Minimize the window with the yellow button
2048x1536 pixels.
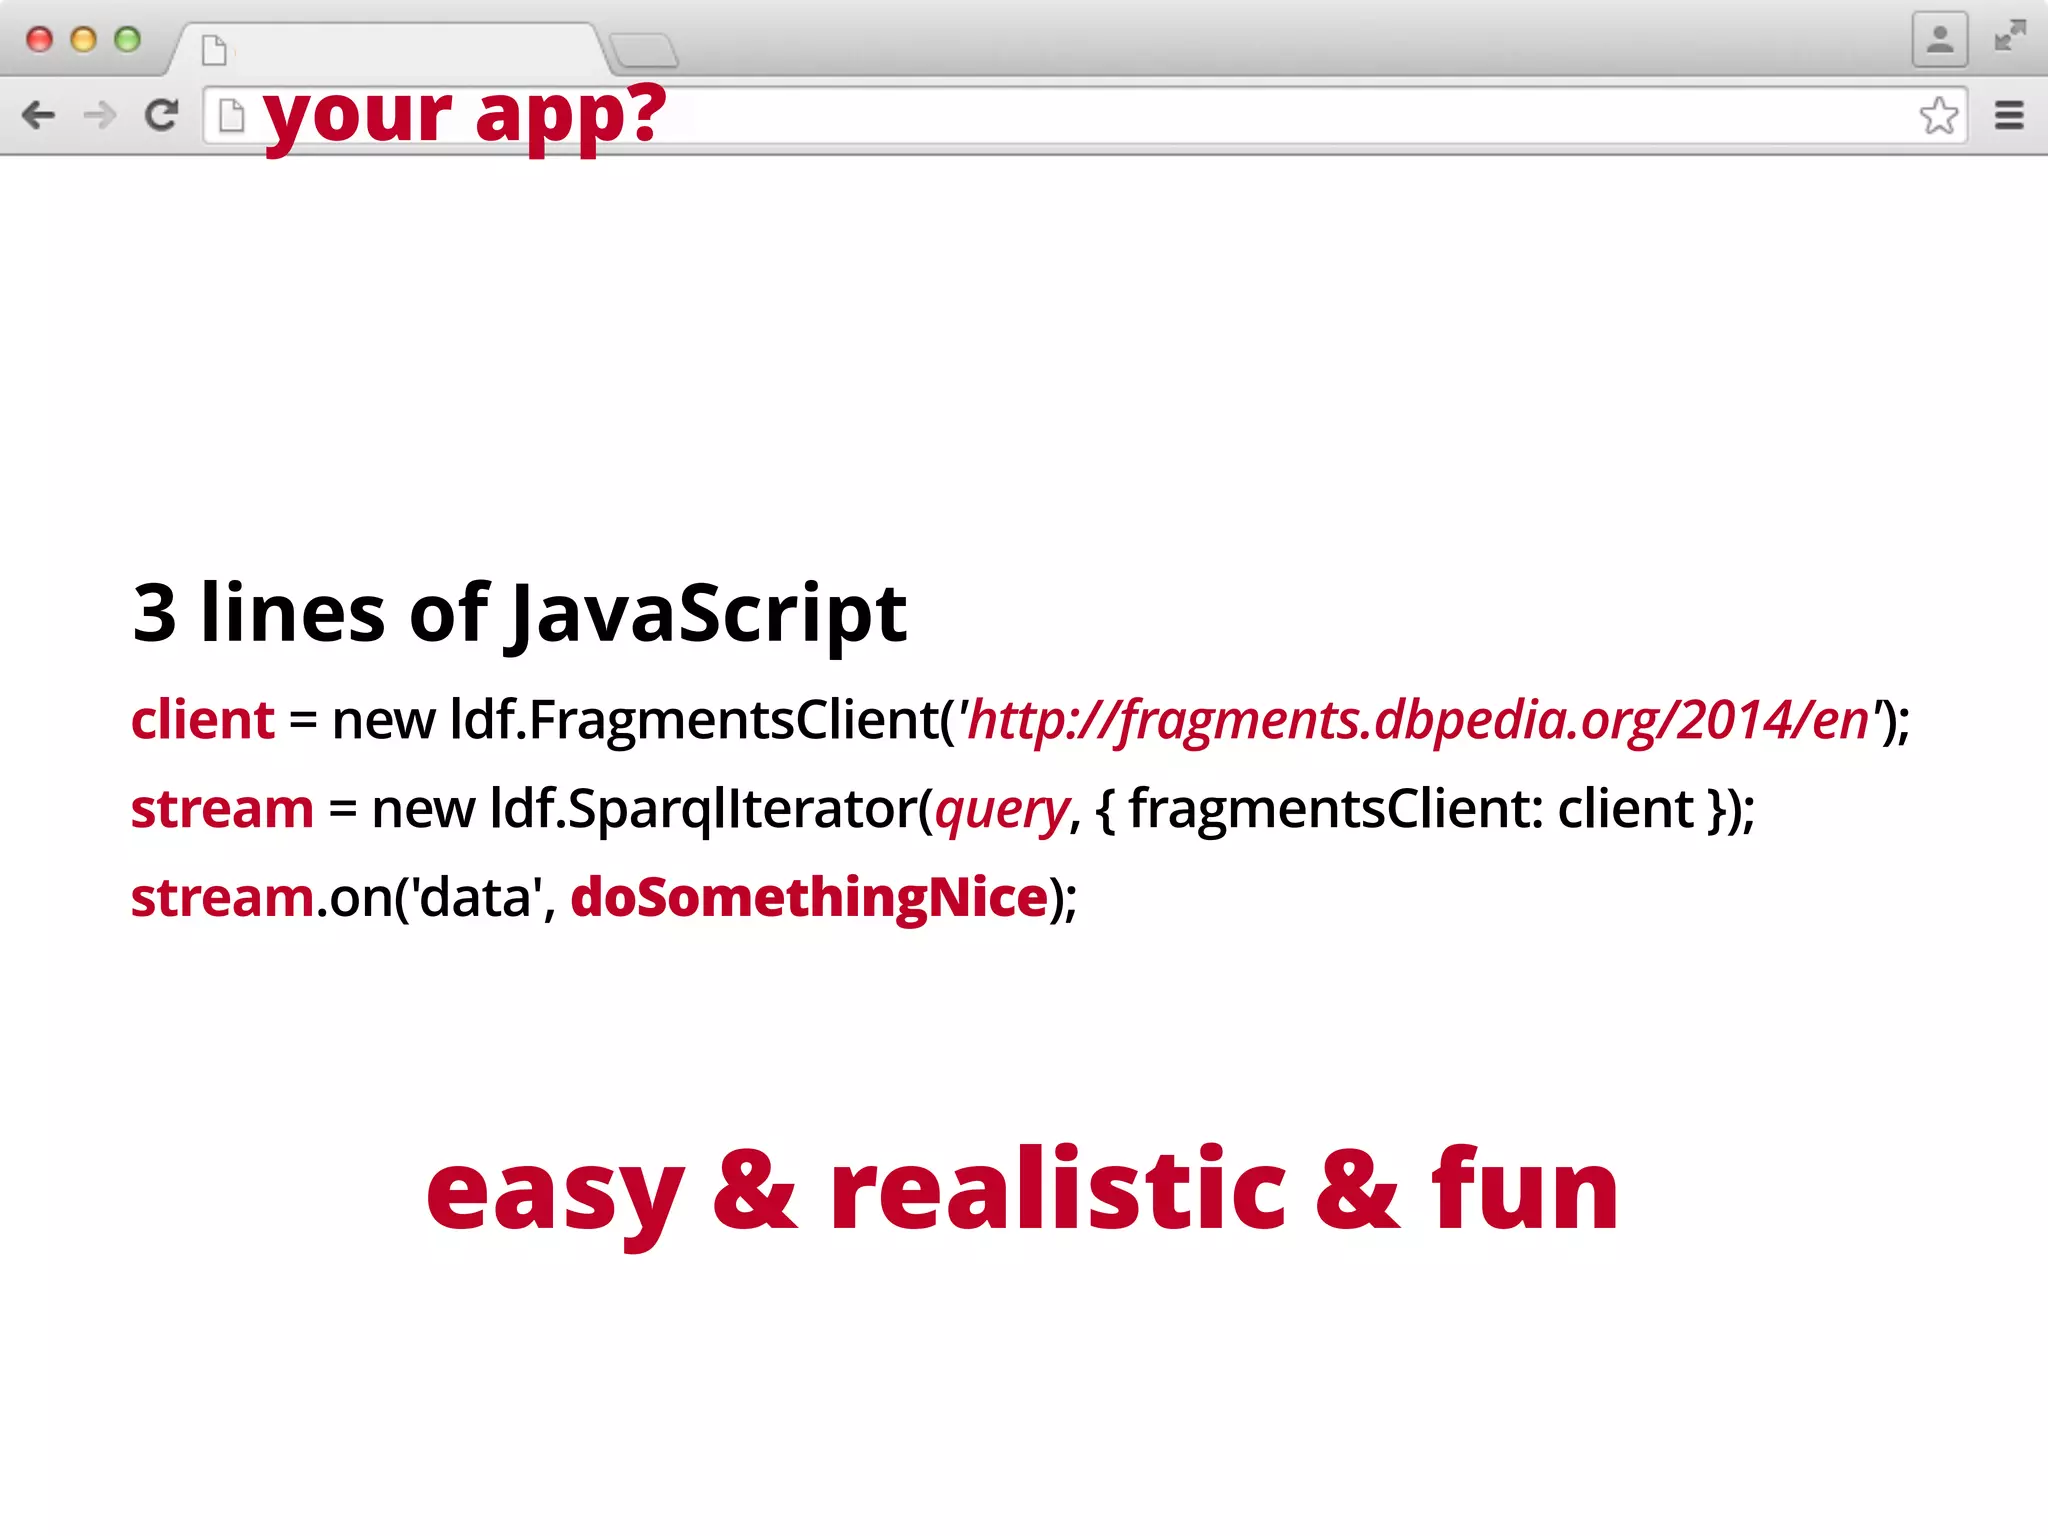point(83,39)
